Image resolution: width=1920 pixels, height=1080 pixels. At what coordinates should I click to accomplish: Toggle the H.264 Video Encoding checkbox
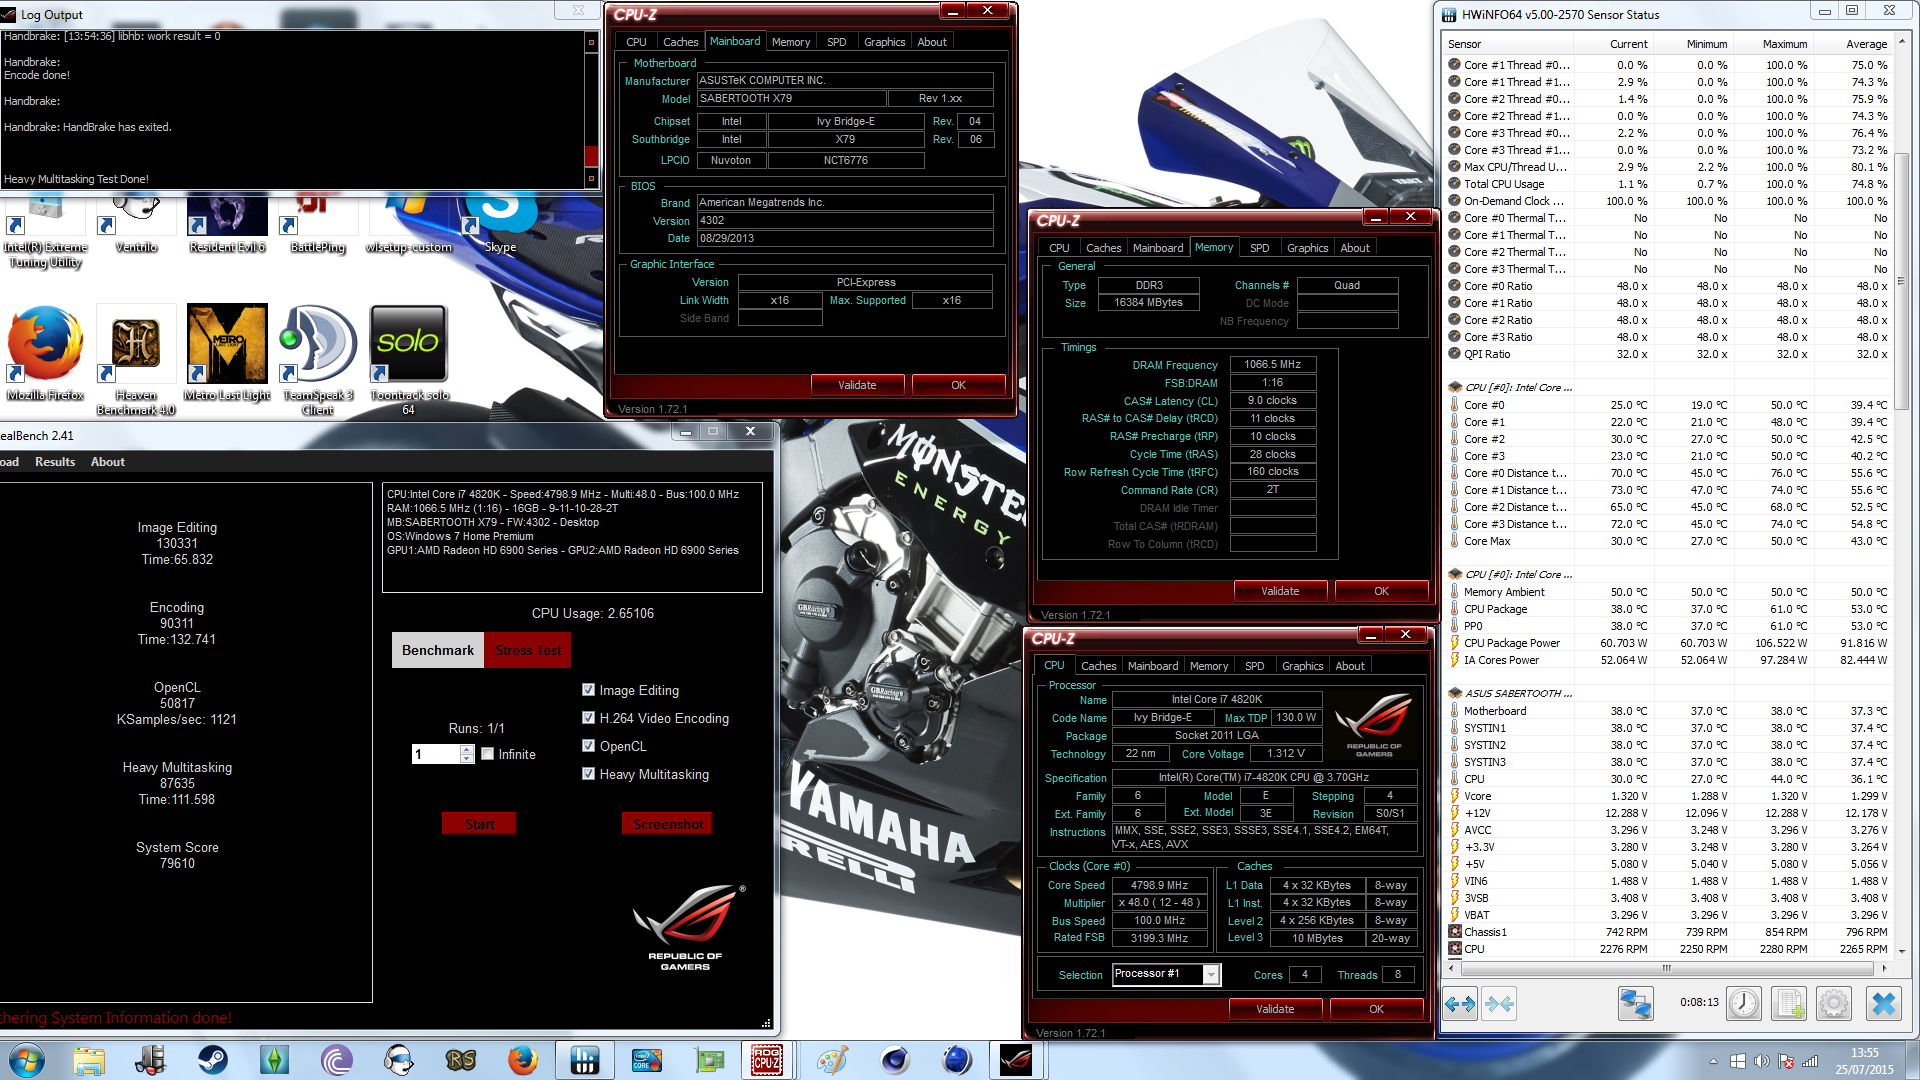(588, 718)
